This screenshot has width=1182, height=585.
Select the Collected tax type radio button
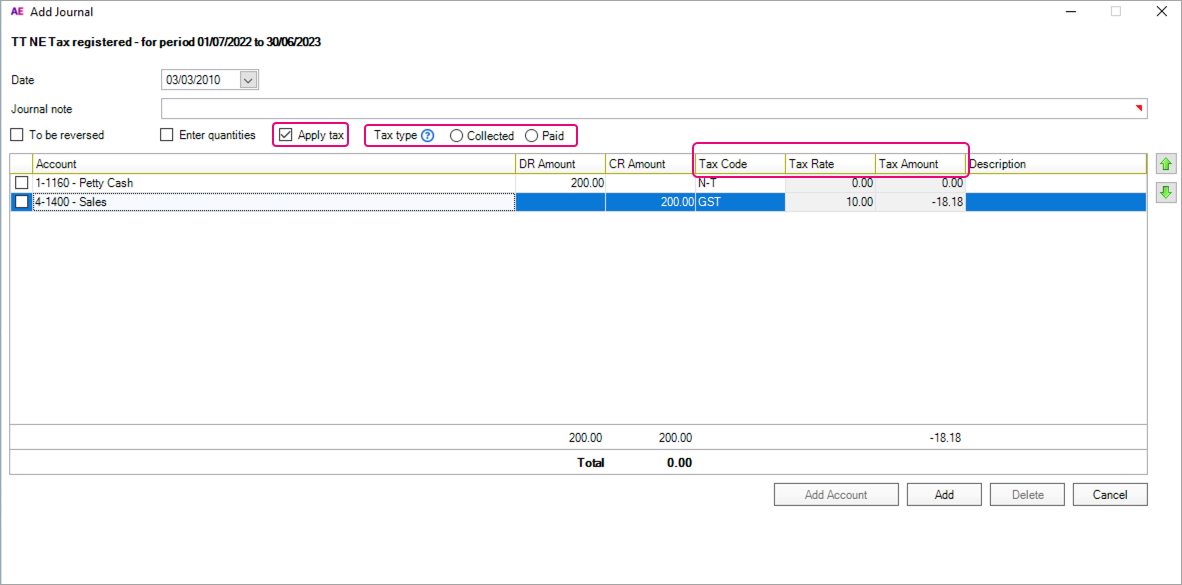[x=457, y=136]
